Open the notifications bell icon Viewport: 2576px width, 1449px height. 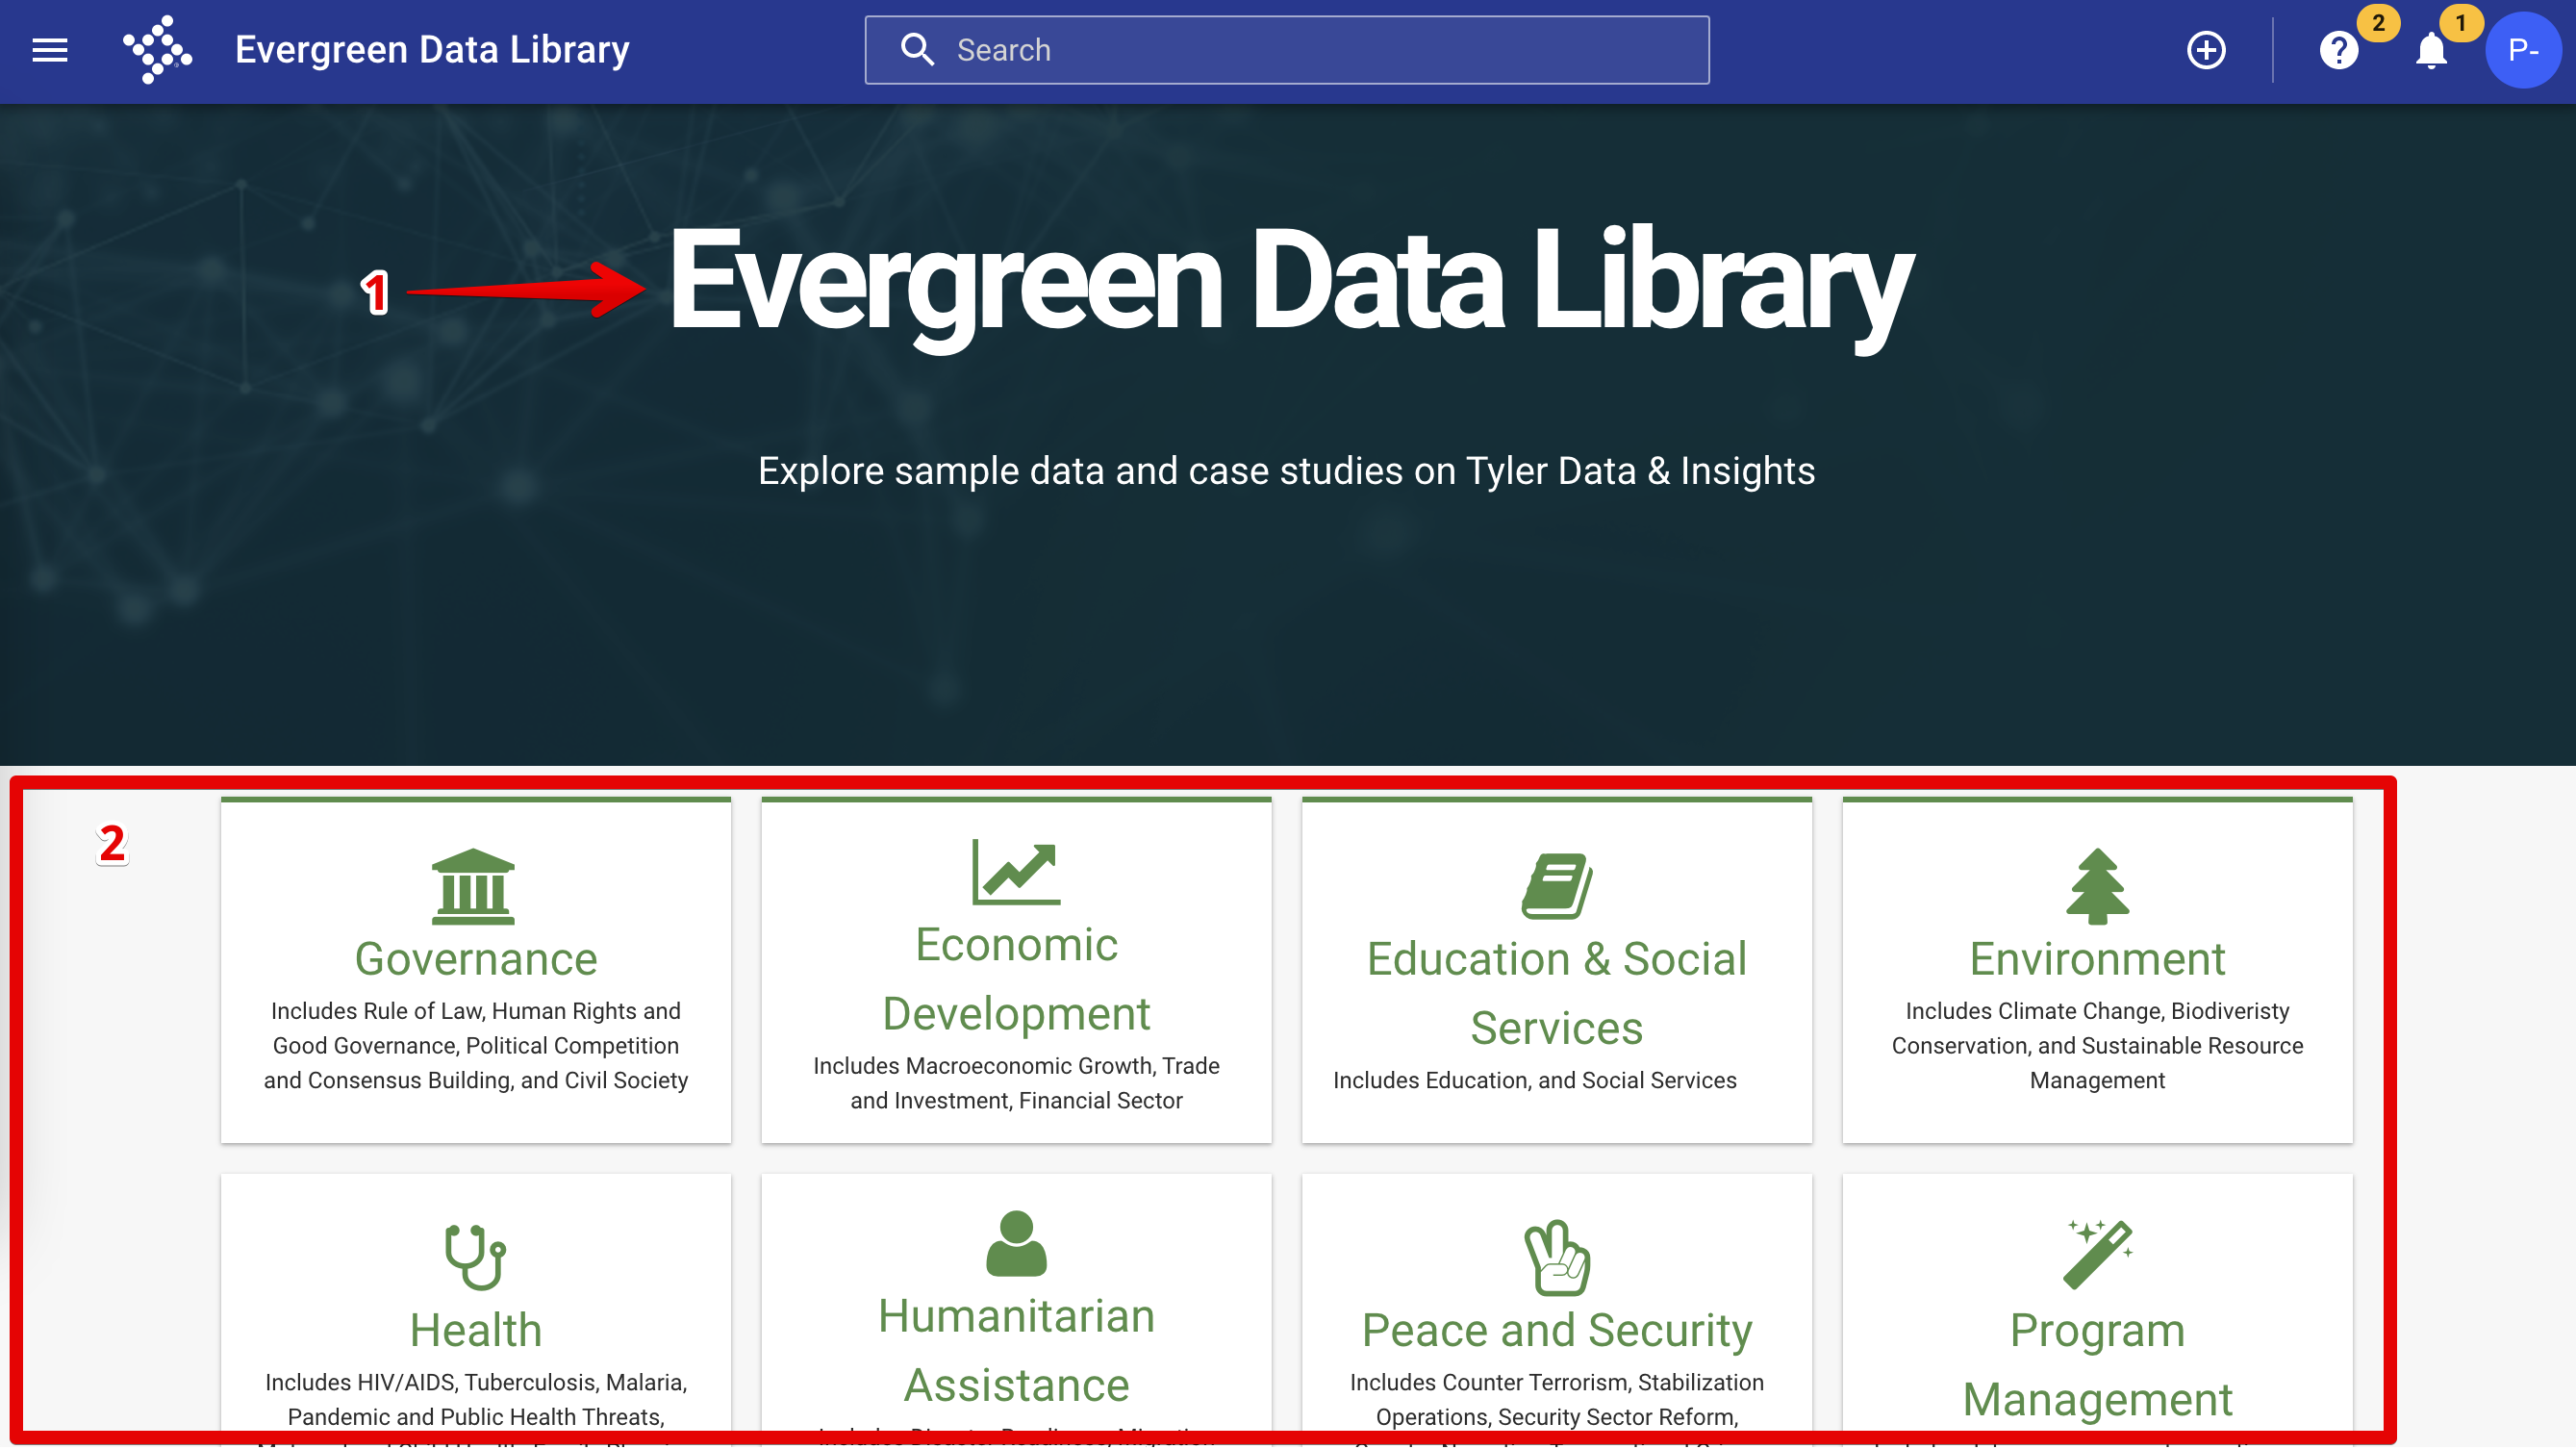tap(2431, 50)
